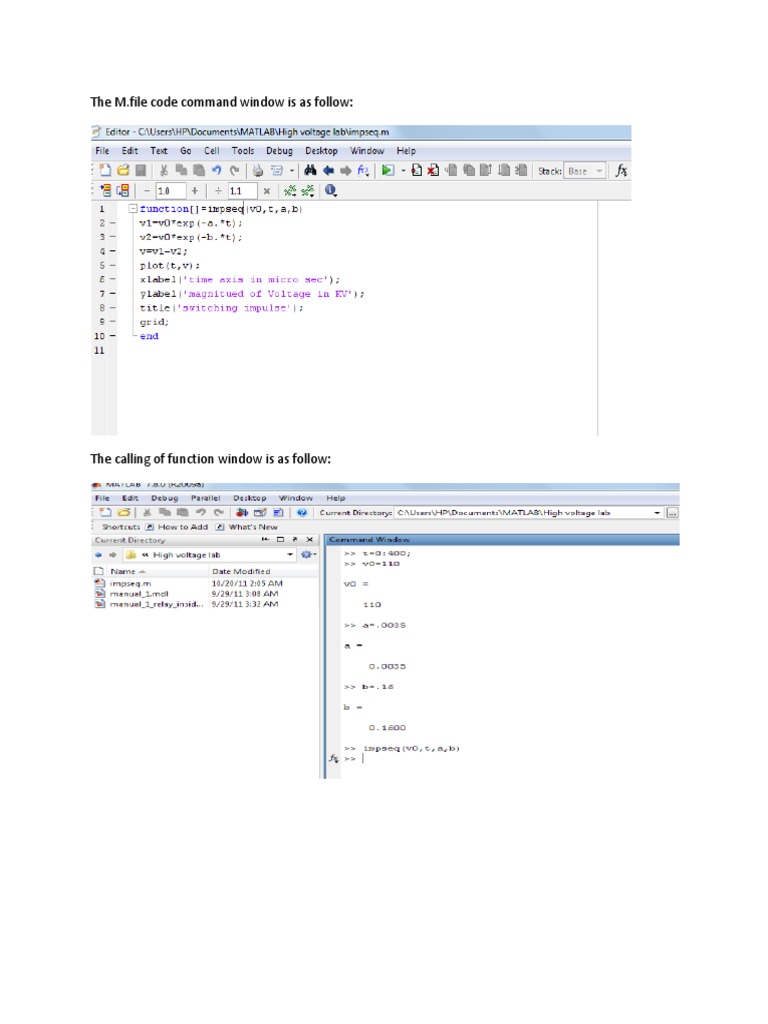Click the cell info icon in cell toolbar
Image resolution: width=768 pixels, height=1024 pixels.
pos(330,190)
